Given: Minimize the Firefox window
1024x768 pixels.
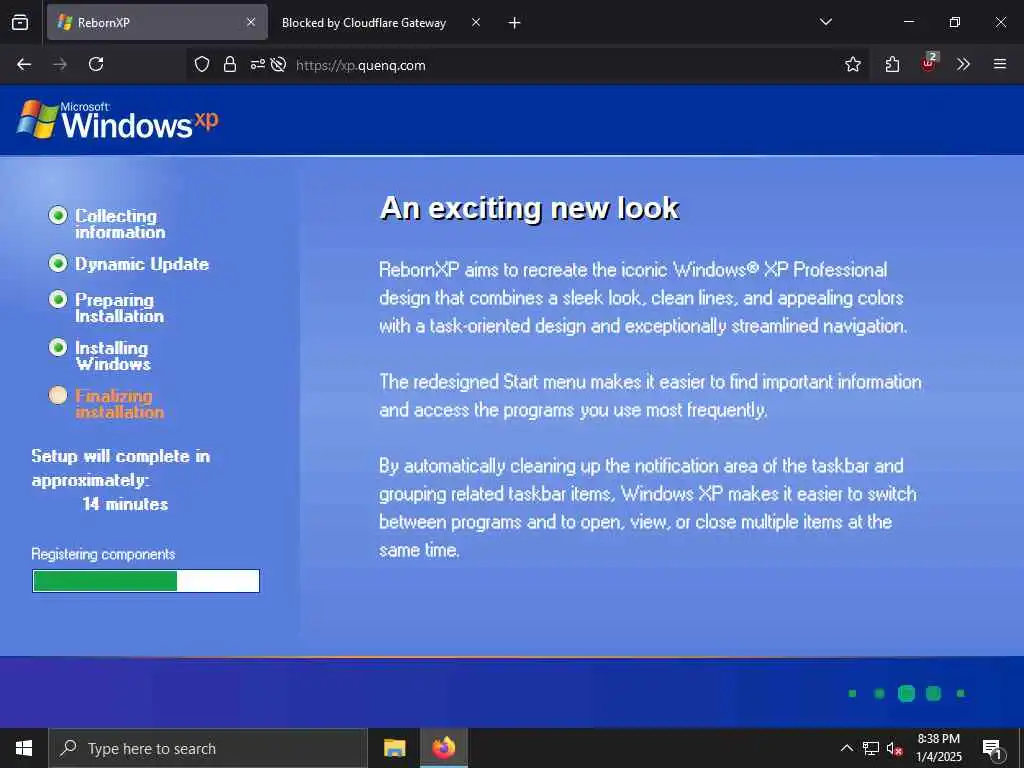Looking at the screenshot, I should click(x=908, y=22).
